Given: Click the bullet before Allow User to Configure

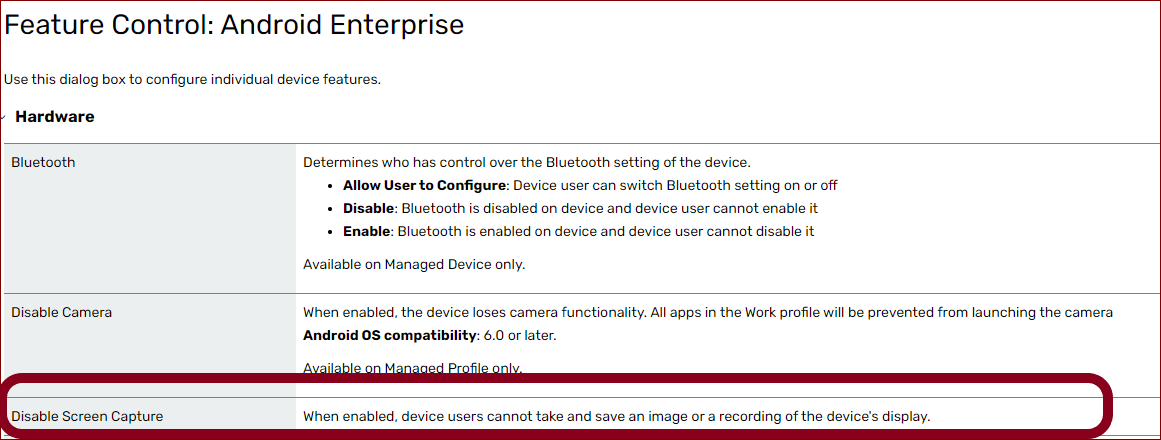Looking at the screenshot, I should [331, 186].
